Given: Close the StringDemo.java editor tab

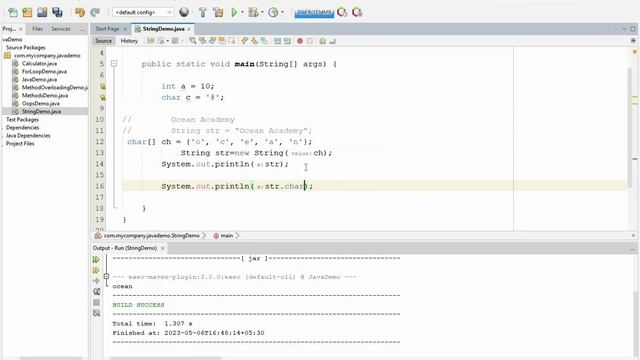Looking at the screenshot, I should [189, 29].
